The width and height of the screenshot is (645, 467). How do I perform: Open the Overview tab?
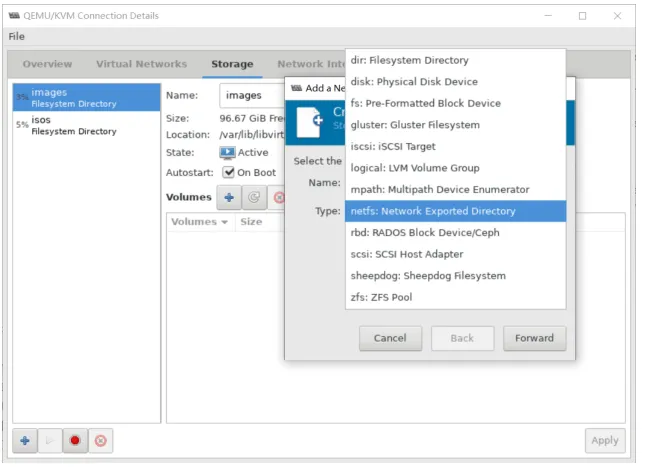[47, 64]
